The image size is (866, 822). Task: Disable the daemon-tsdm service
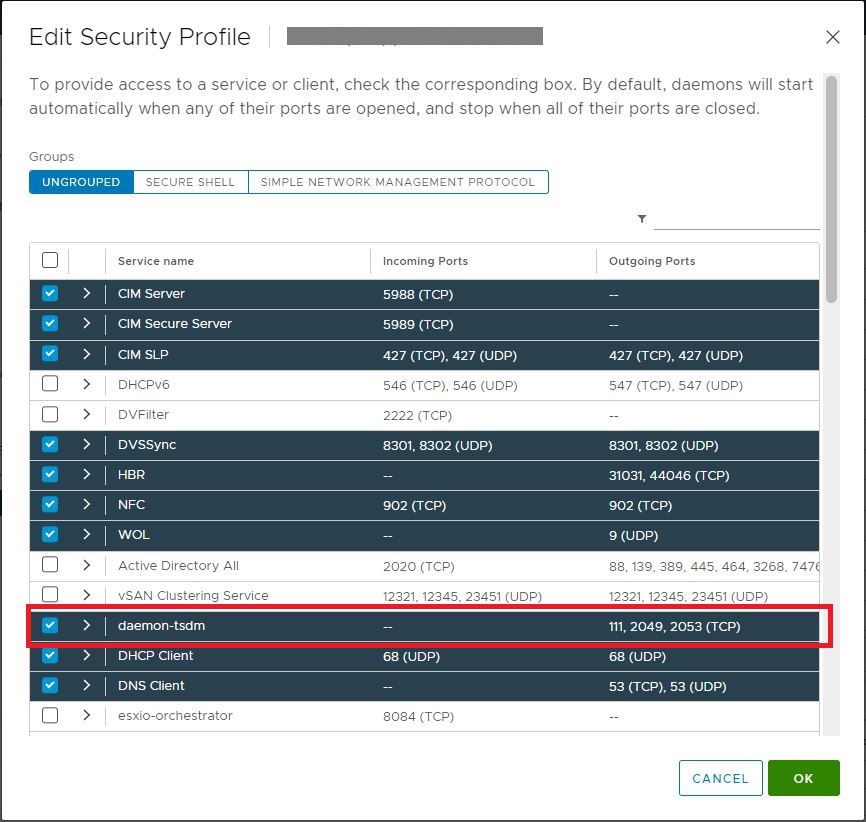click(50, 624)
